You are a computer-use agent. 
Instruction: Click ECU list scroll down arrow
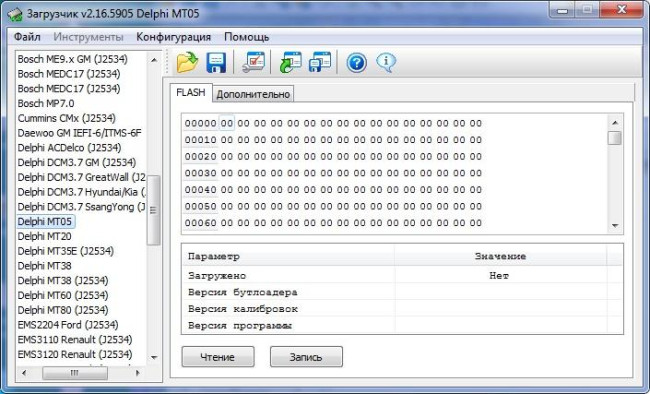[154, 357]
